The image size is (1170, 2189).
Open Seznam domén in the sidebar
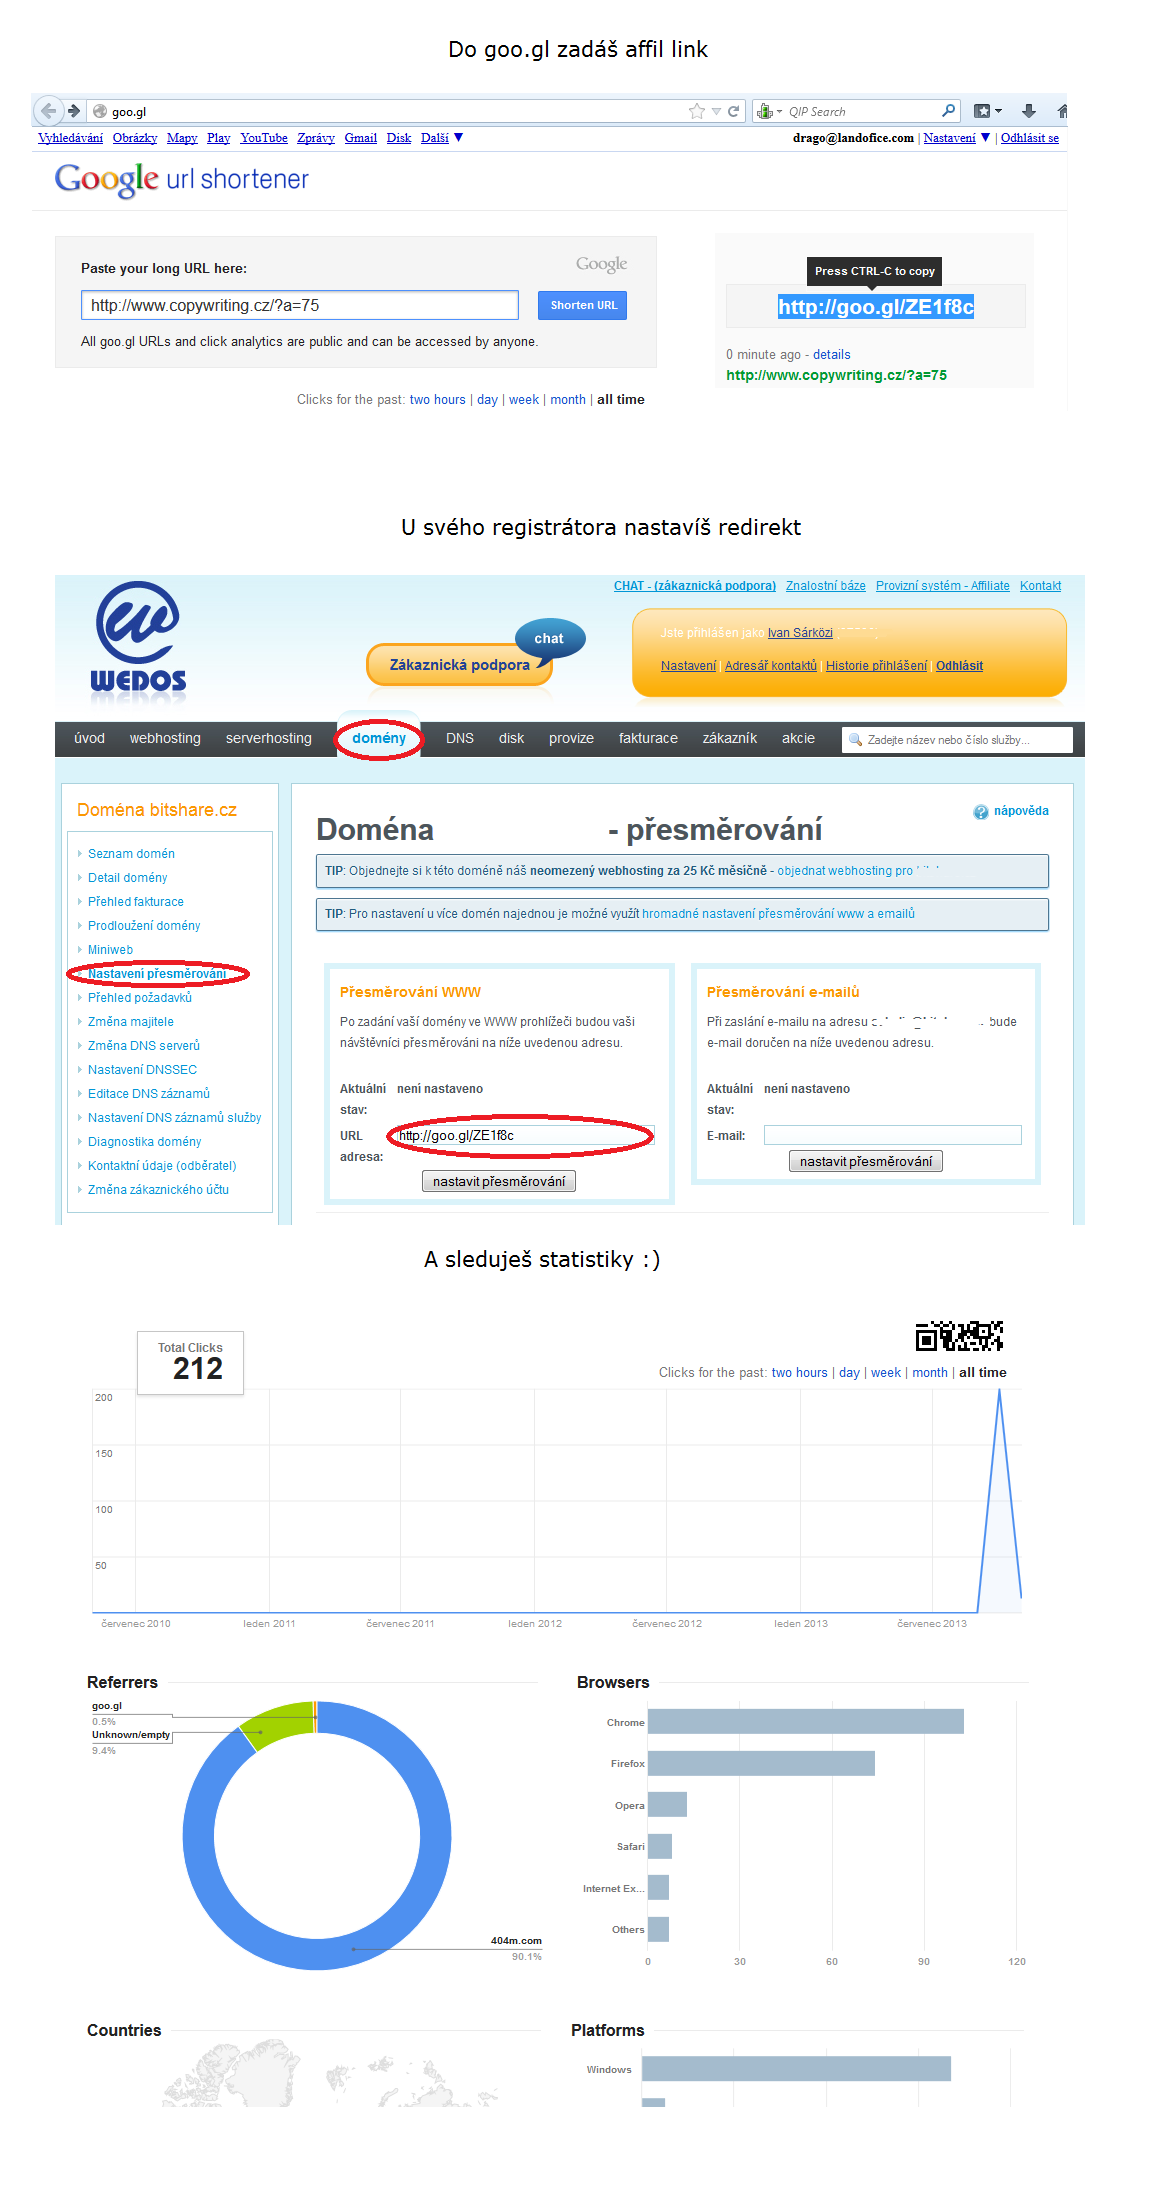click(x=131, y=854)
